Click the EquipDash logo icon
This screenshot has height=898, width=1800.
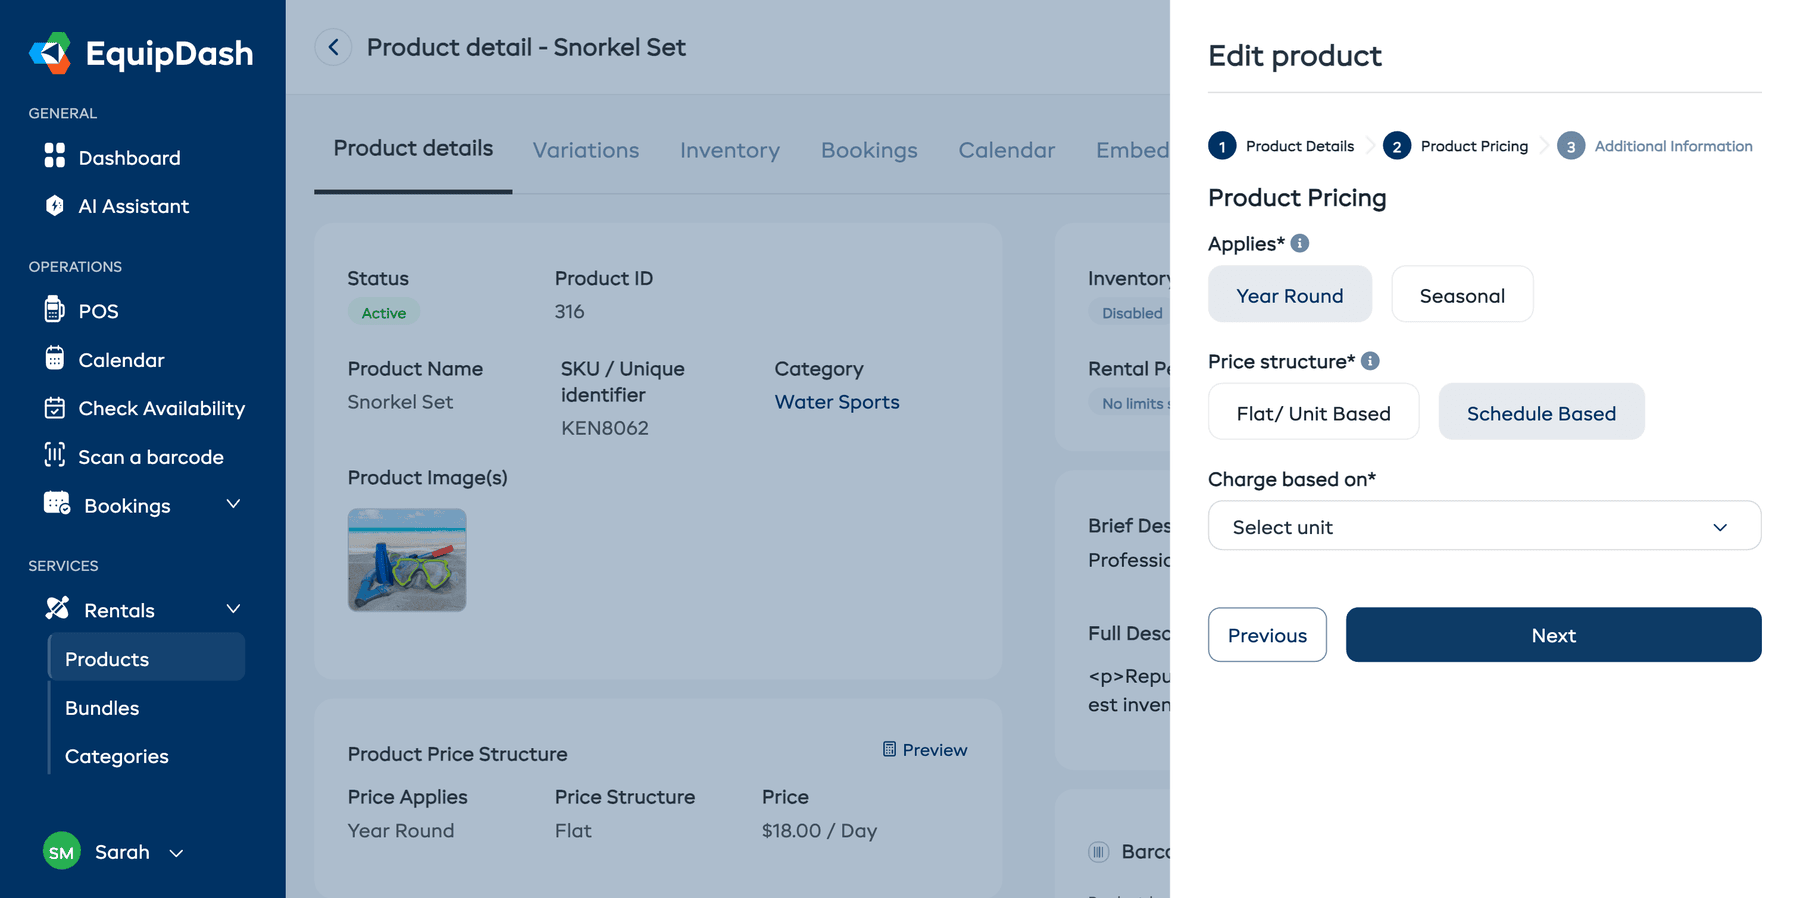50,53
